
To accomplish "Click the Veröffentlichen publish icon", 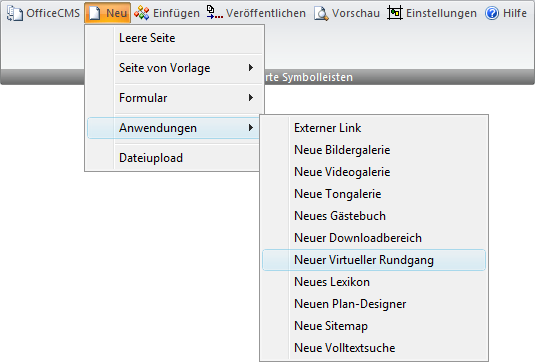I will (x=215, y=13).
